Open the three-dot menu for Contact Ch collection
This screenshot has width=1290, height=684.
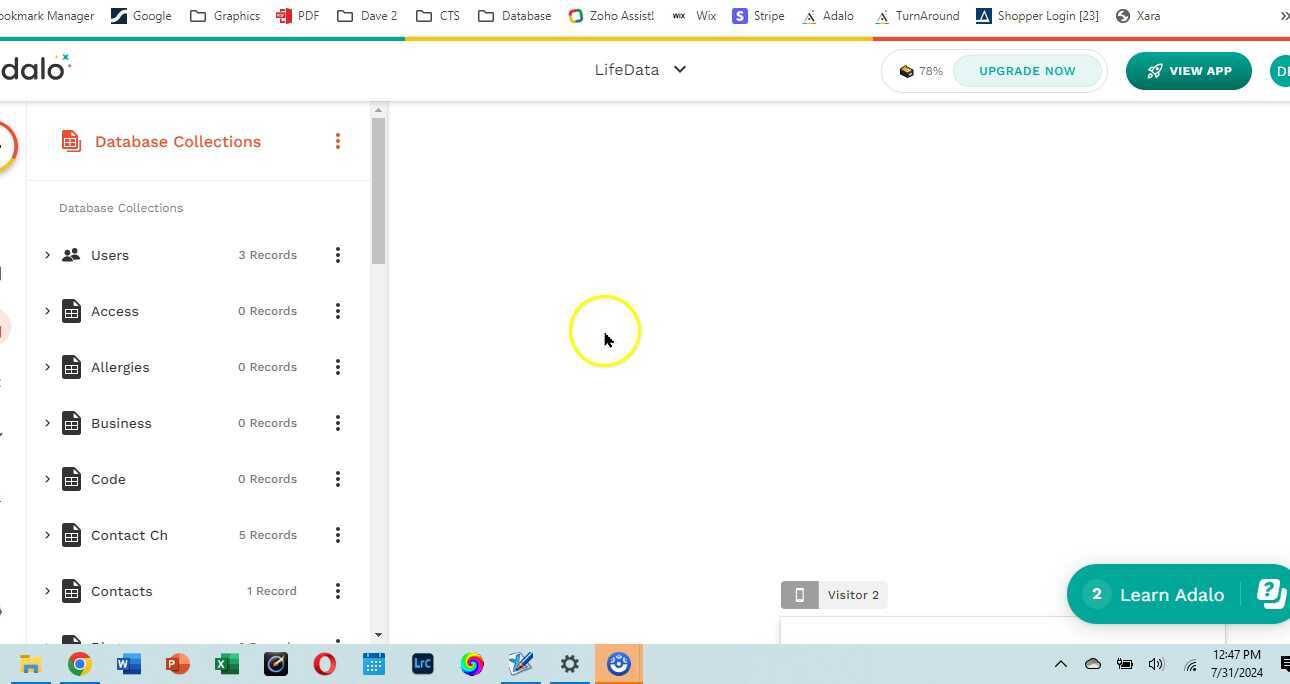(338, 535)
